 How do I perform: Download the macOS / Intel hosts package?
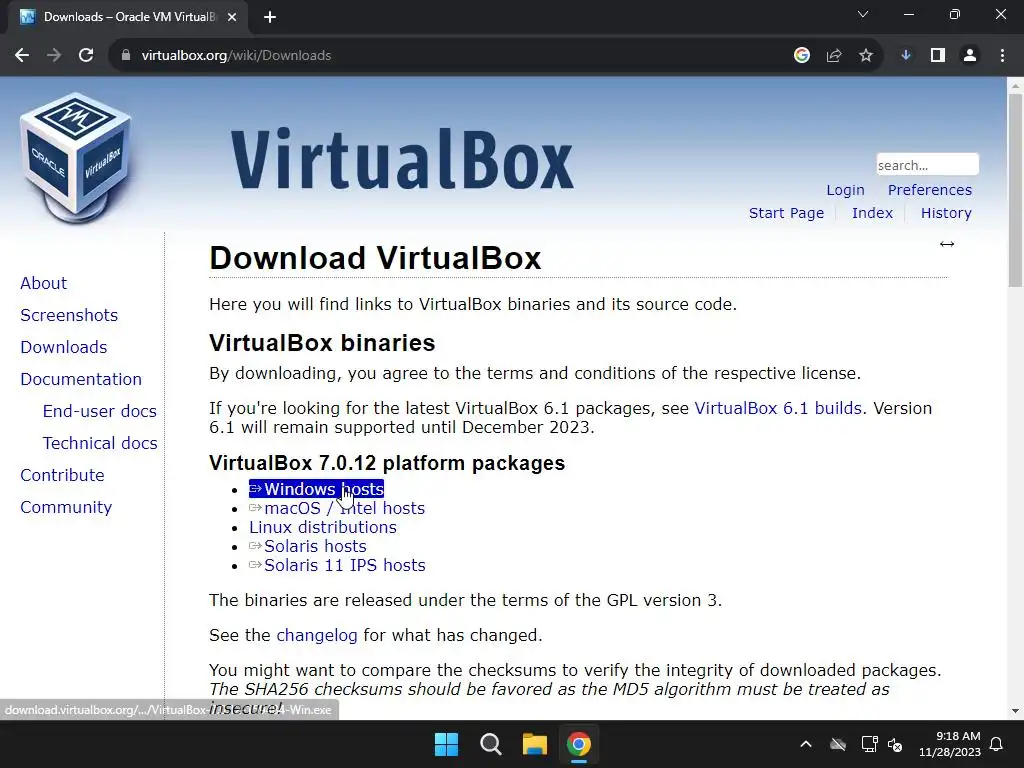point(337,508)
